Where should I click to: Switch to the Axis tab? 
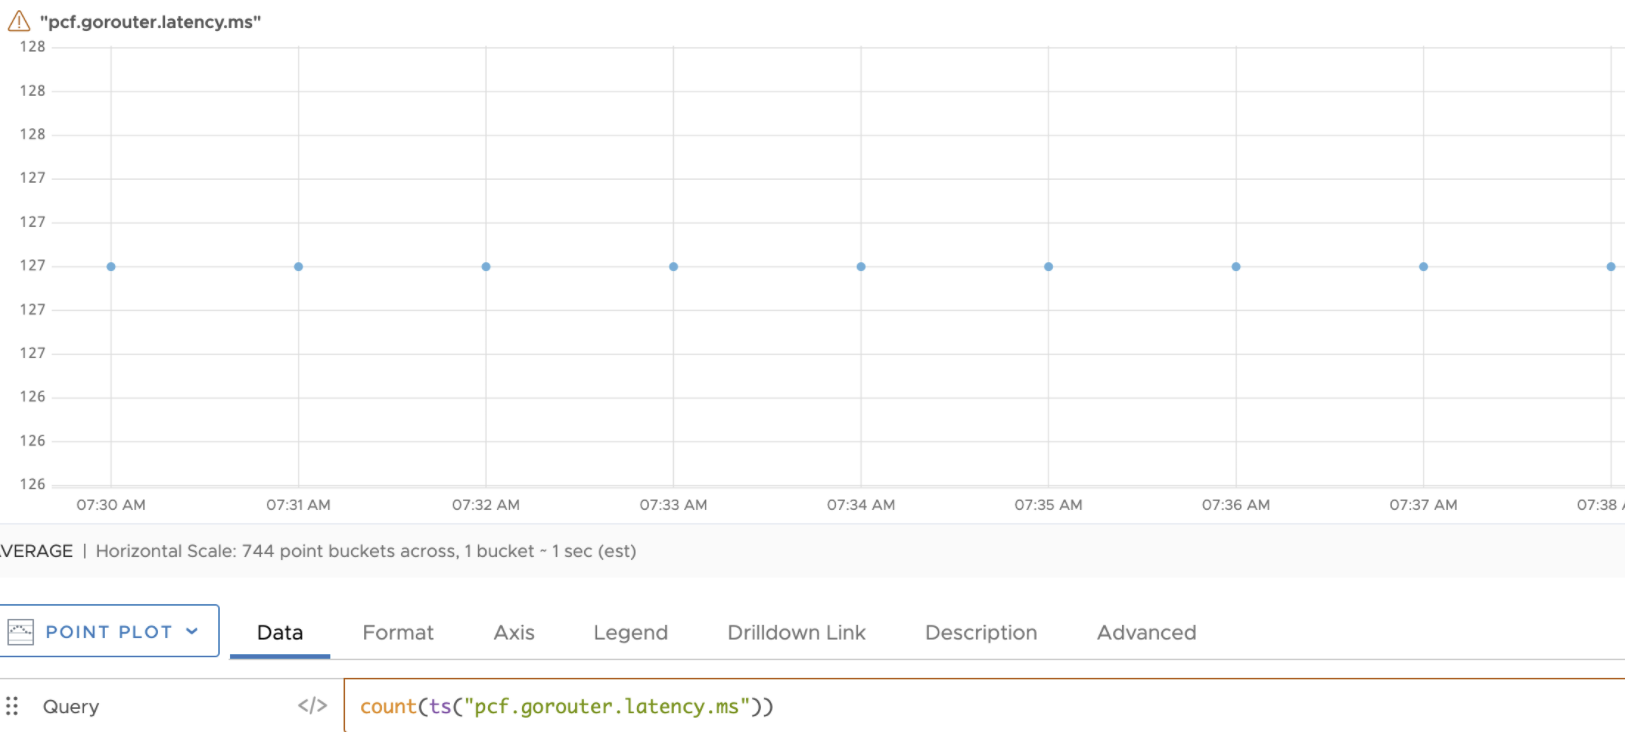click(x=514, y=632)
